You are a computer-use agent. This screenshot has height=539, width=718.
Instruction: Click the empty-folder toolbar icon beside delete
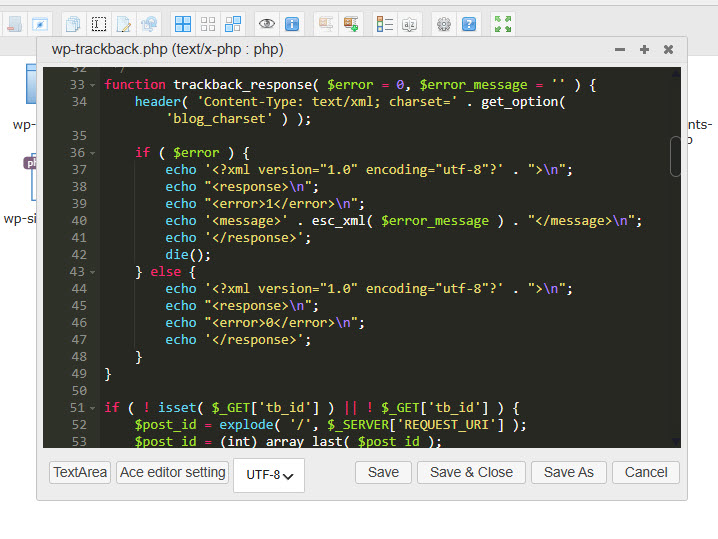coord(40,24)
